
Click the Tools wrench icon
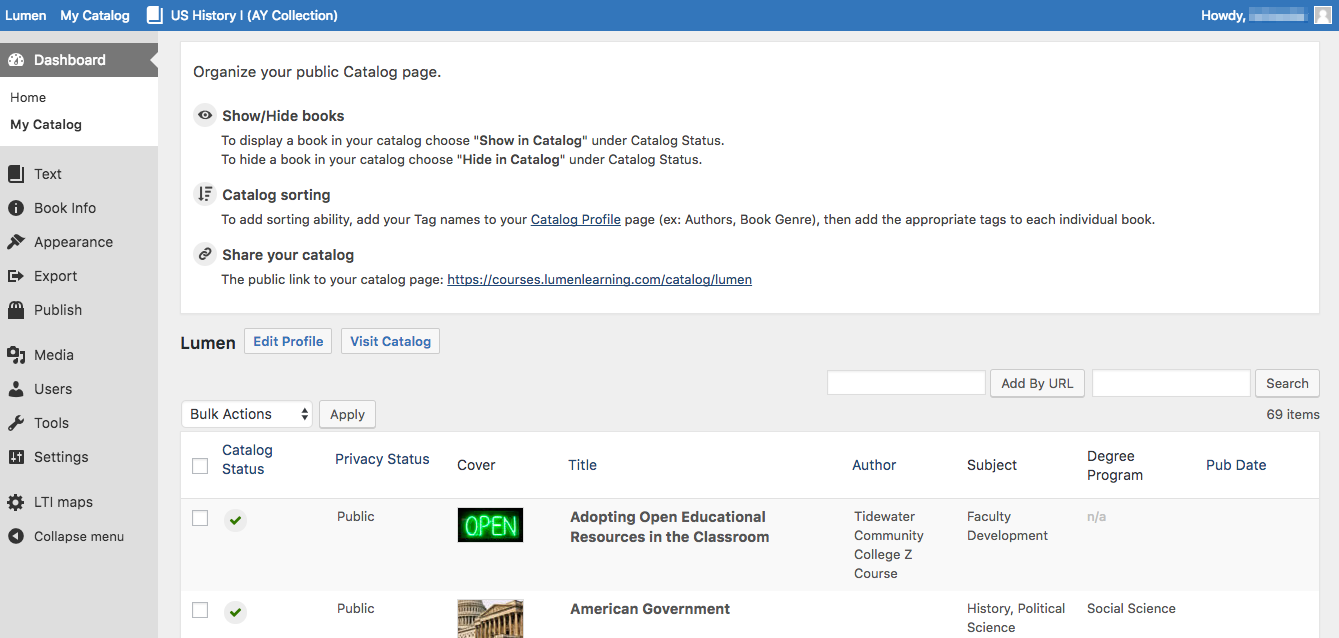[x=16, y=423]
